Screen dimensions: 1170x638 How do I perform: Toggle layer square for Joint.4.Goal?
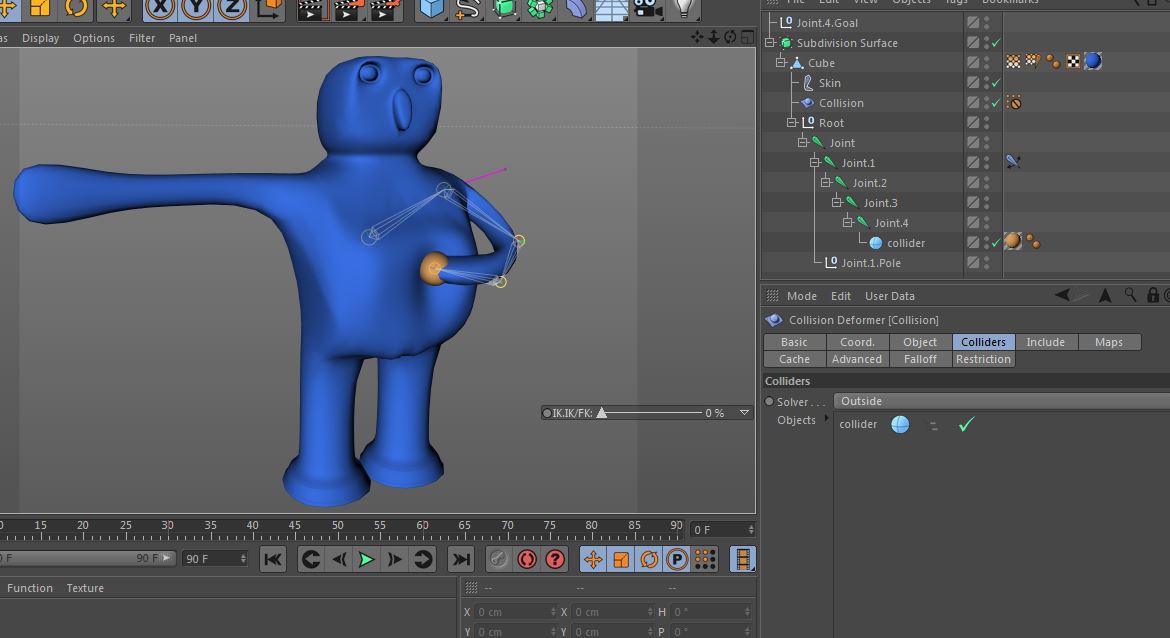coord(973,23)
